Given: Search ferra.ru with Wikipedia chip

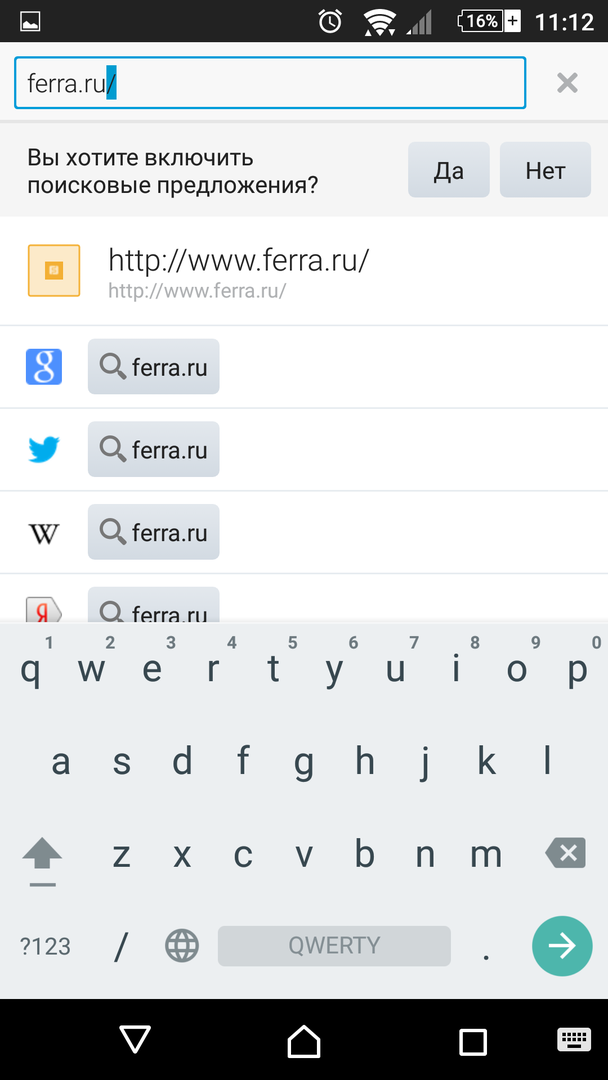Looking at the screenshot, I should pos(154,533).
